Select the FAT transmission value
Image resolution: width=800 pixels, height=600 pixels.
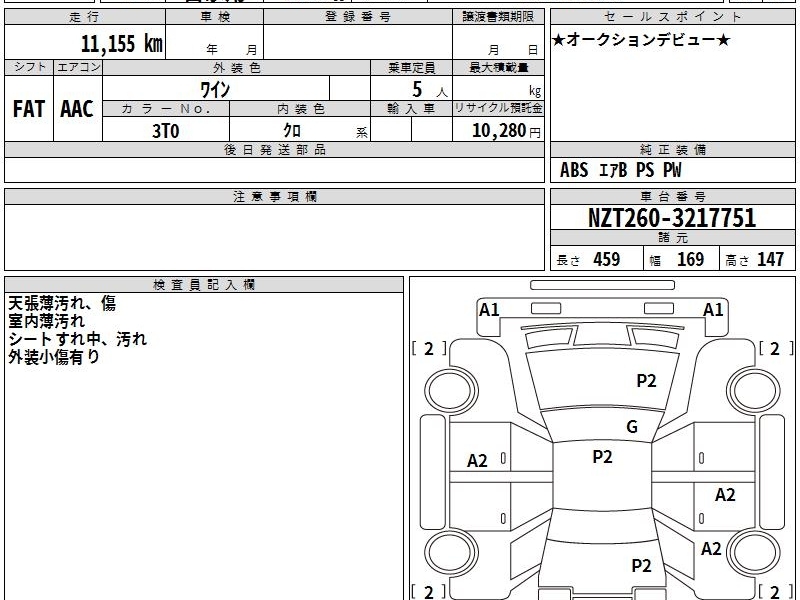pyautogui.click(x=29, y=109)
